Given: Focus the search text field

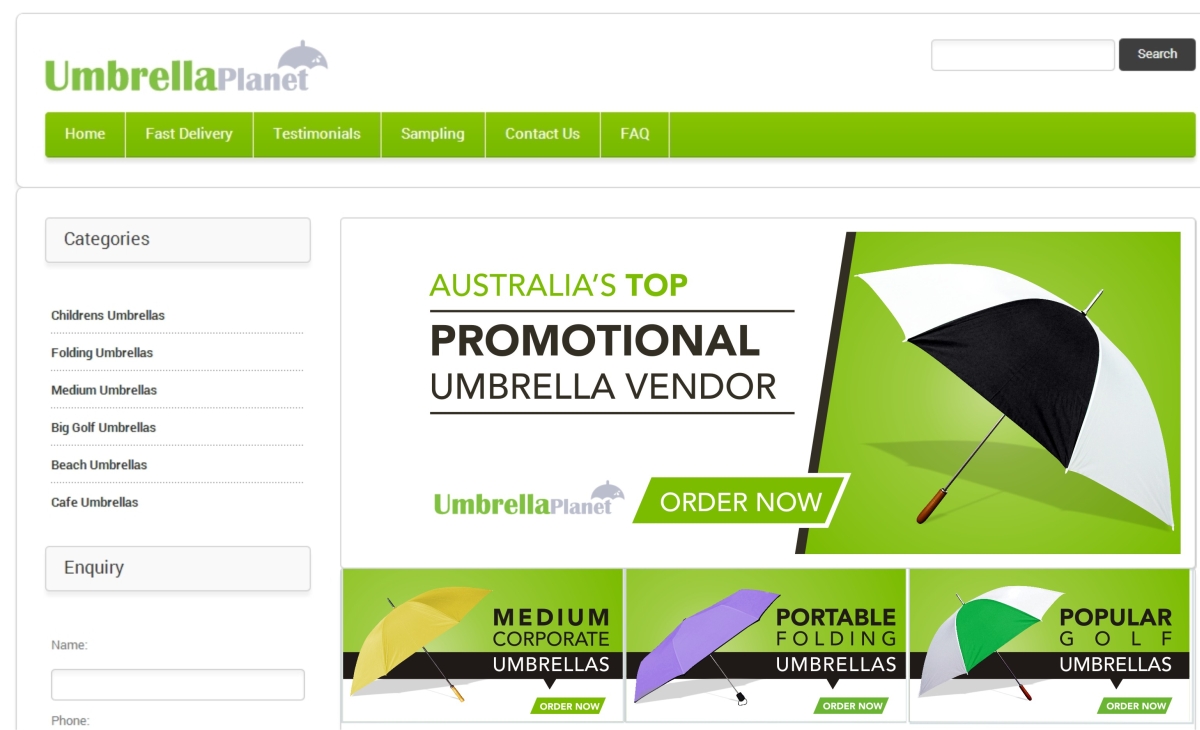Looking at the screenshot, I should (x=1023, y=55).
